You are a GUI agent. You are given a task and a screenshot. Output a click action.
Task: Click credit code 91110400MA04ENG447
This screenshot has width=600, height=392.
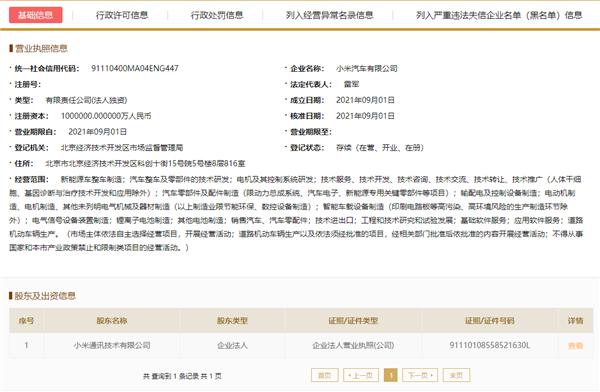tap(135, 69)
